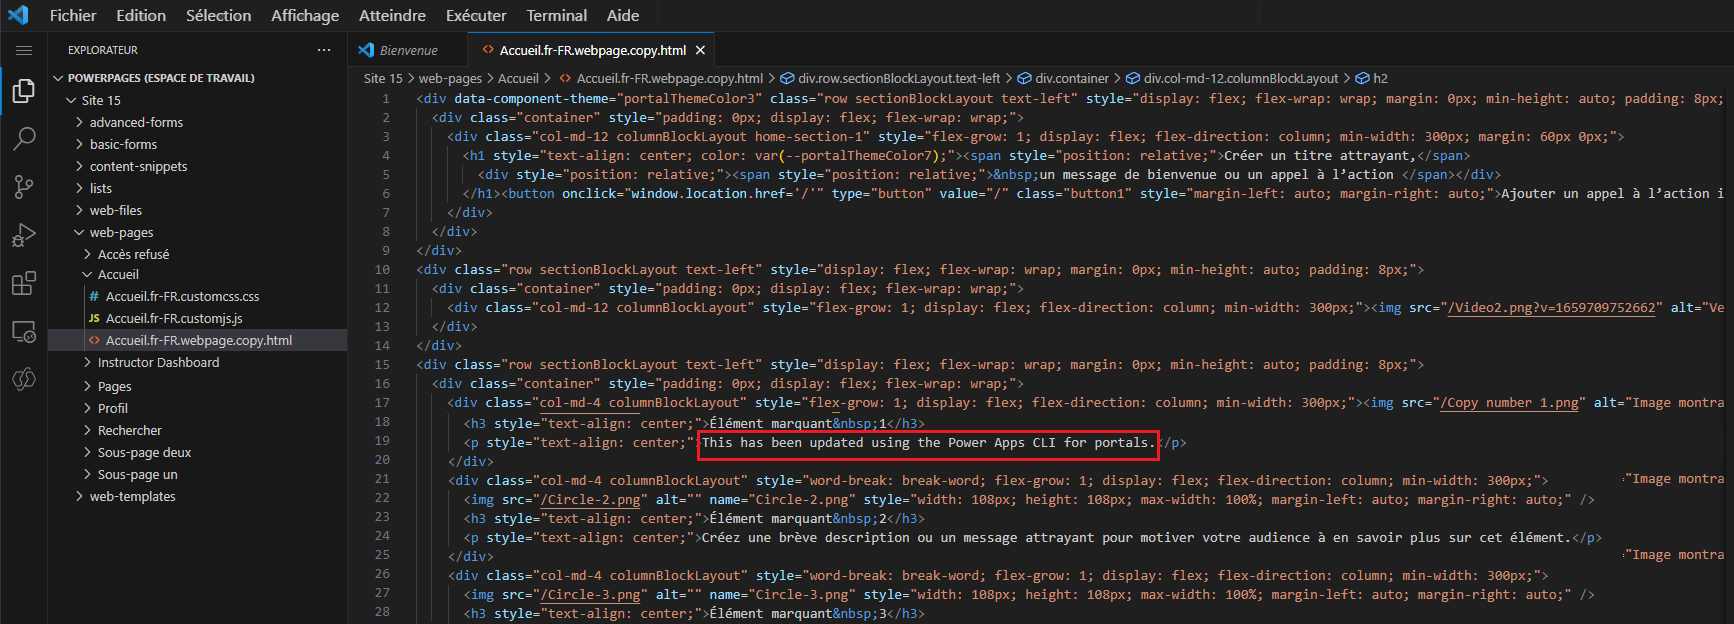The width and height of the screenshot is (1734, 624).
Task: Open the Extensions view icon
Action: pos(23,283)
